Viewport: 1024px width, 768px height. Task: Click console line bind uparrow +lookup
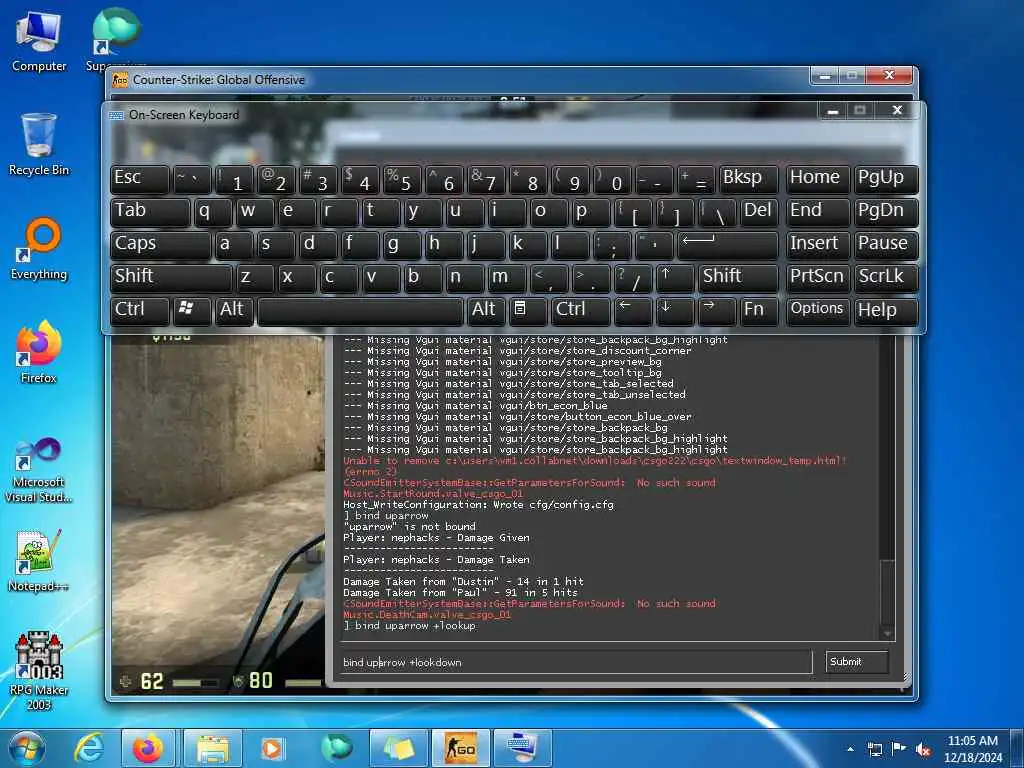409,626
